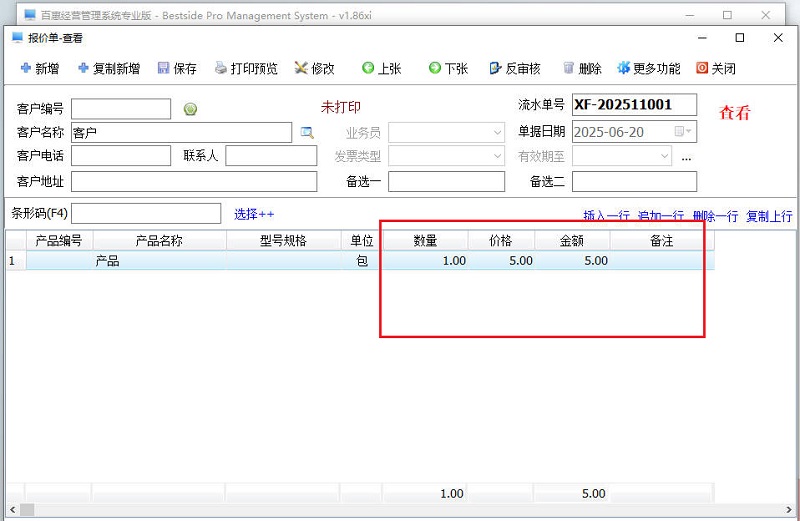The image size is (800, 521).
Task: Click the 价格 column header
Action: [x=501, y=240]
